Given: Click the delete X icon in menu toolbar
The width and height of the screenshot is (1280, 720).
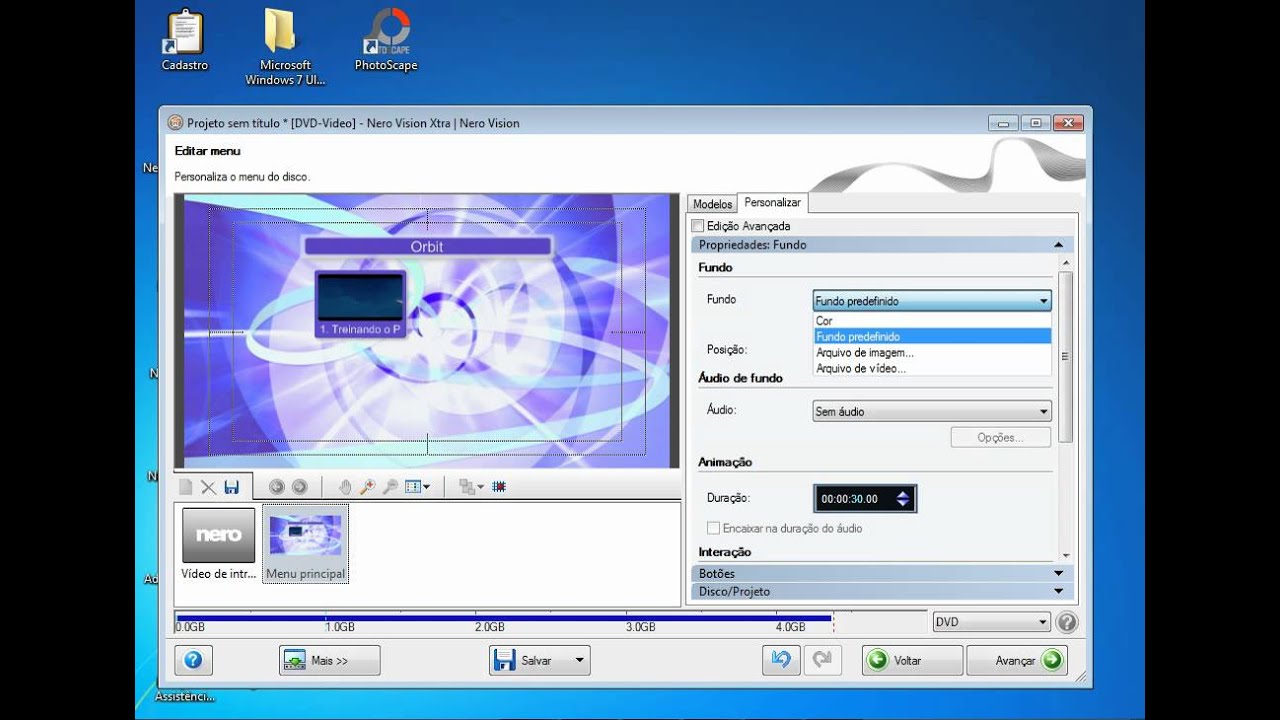Looking at the screenshot, I should (x=208, y=487).
